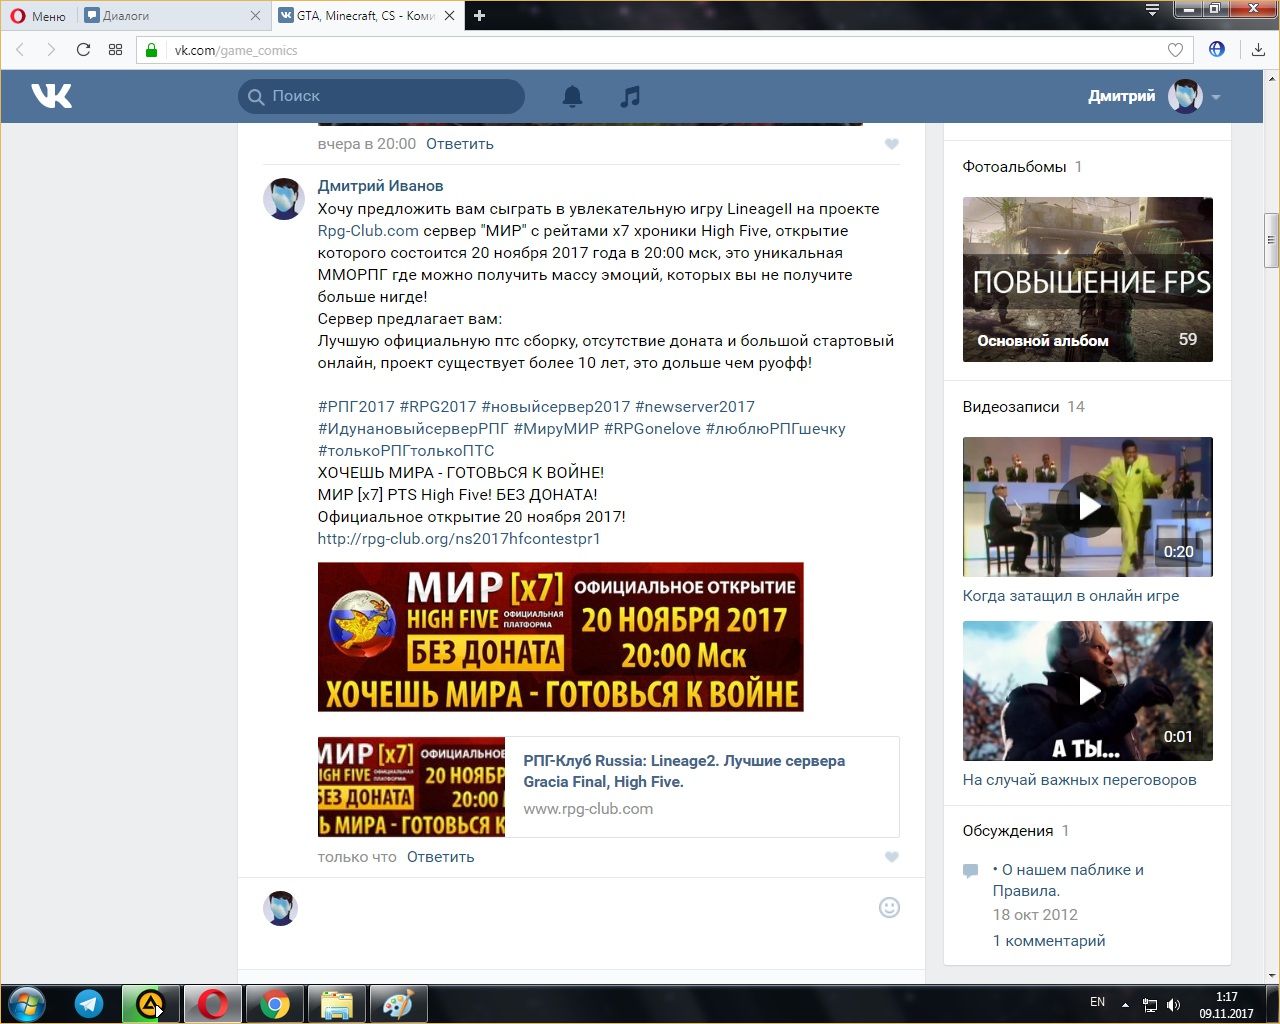Image resolution: width=1280 pixels, height=1024 pixels.
Task: Open Telegram from the taskbar
Action: tap(89, 1004)
